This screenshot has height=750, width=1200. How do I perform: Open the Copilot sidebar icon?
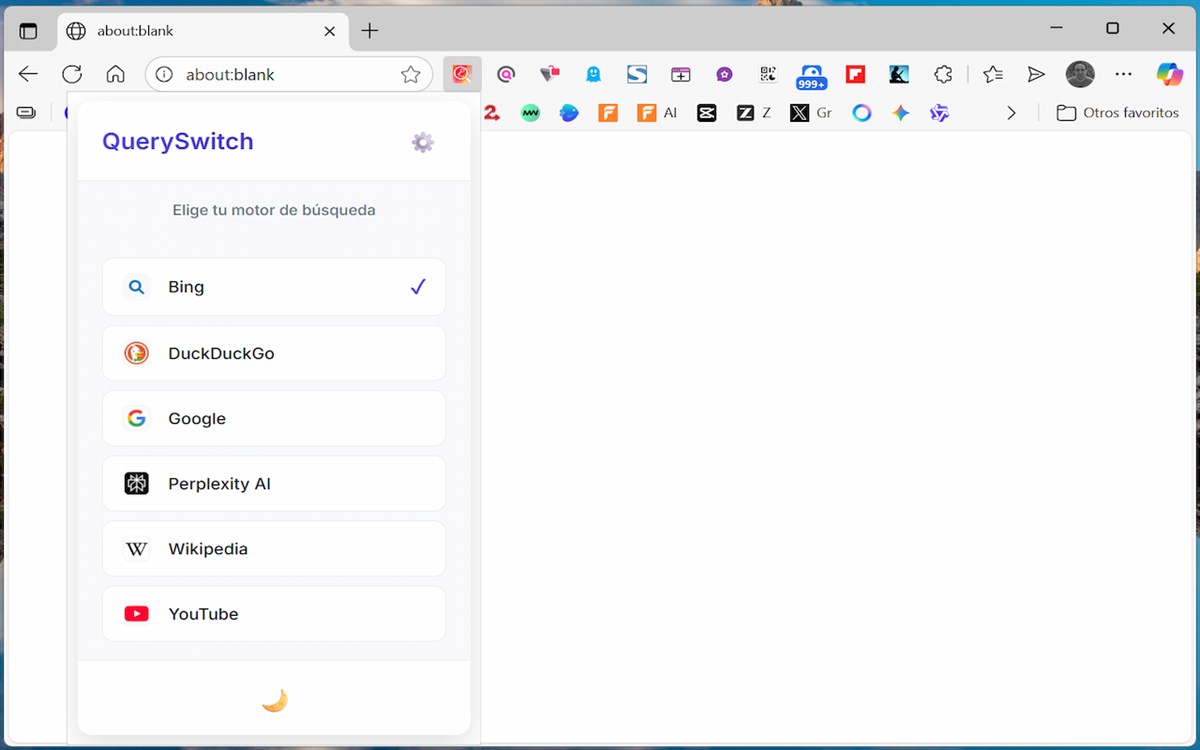click(x=1169, y=74)
